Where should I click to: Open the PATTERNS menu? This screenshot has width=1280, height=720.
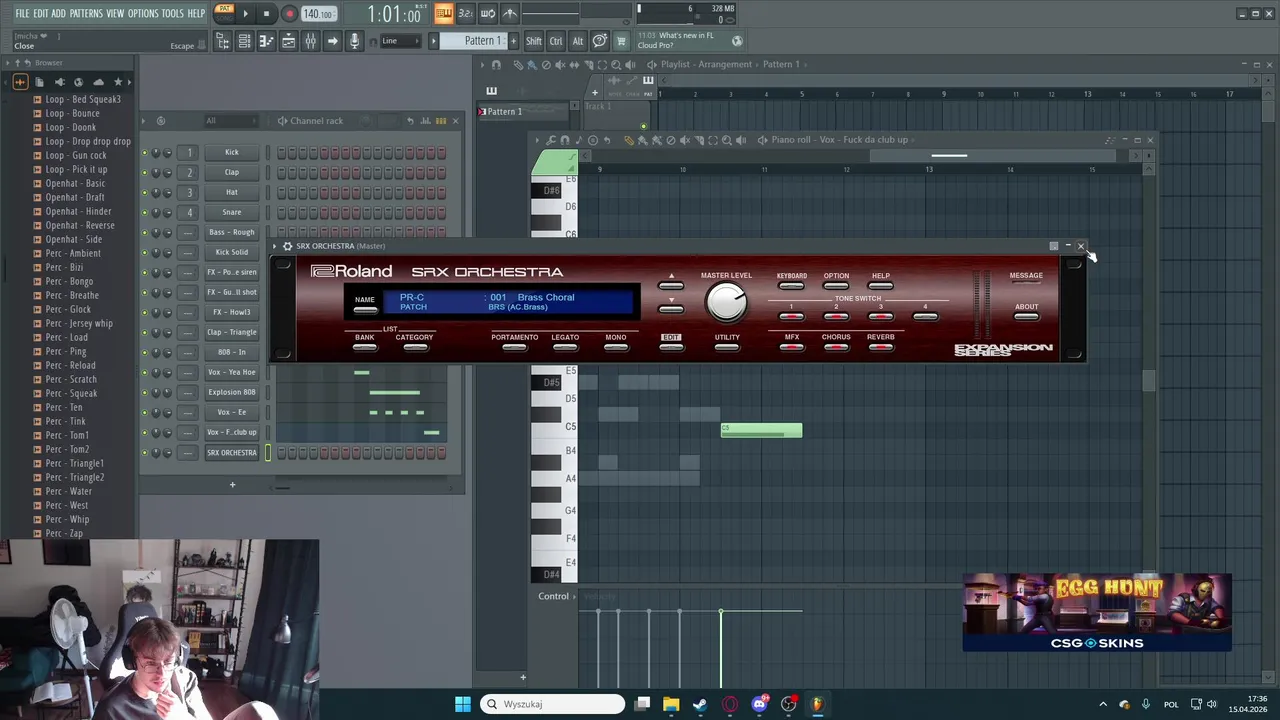click(86, 13)
